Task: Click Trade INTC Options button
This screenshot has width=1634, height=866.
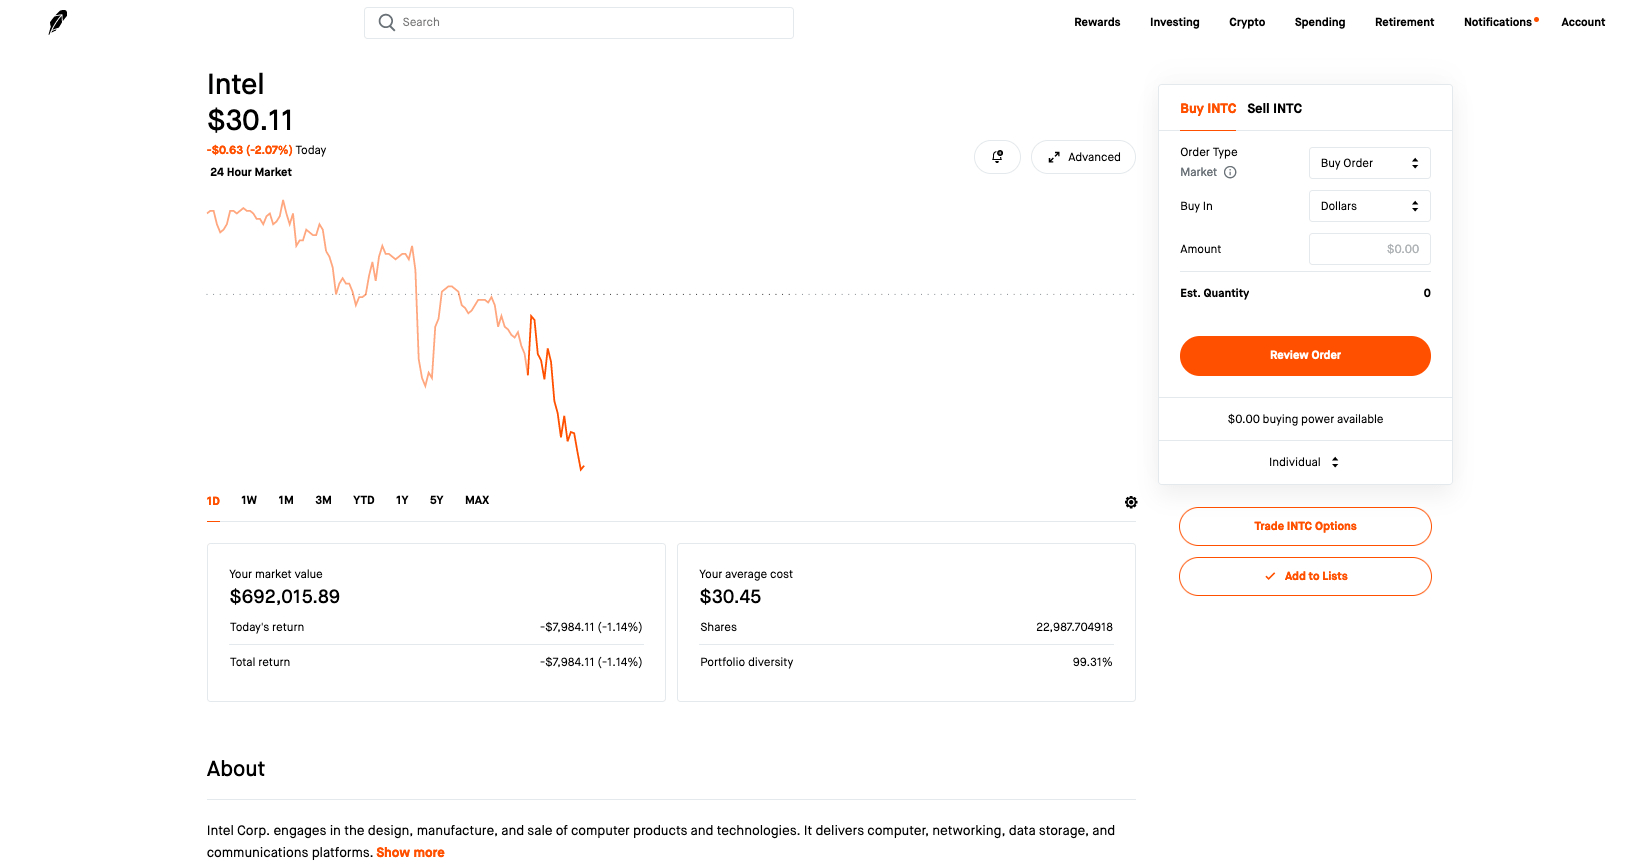Action: click(x=1305, y=526)
